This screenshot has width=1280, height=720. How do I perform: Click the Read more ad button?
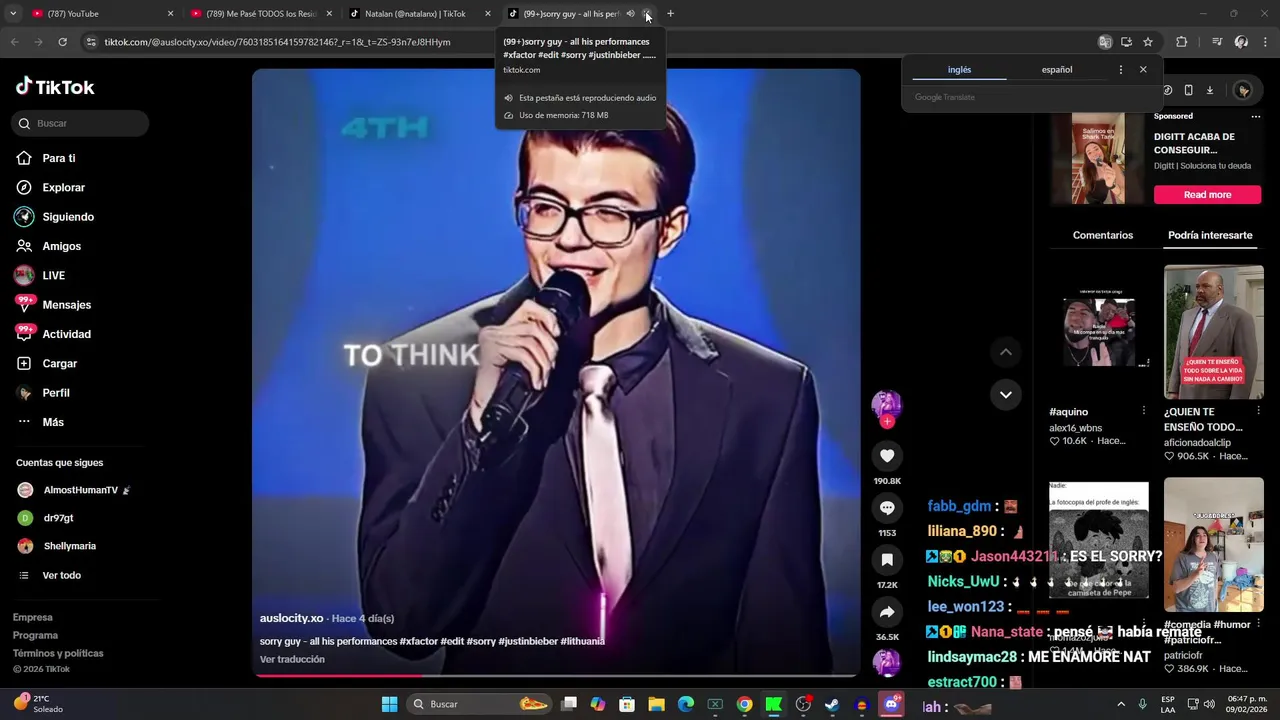coord(1207,195)
